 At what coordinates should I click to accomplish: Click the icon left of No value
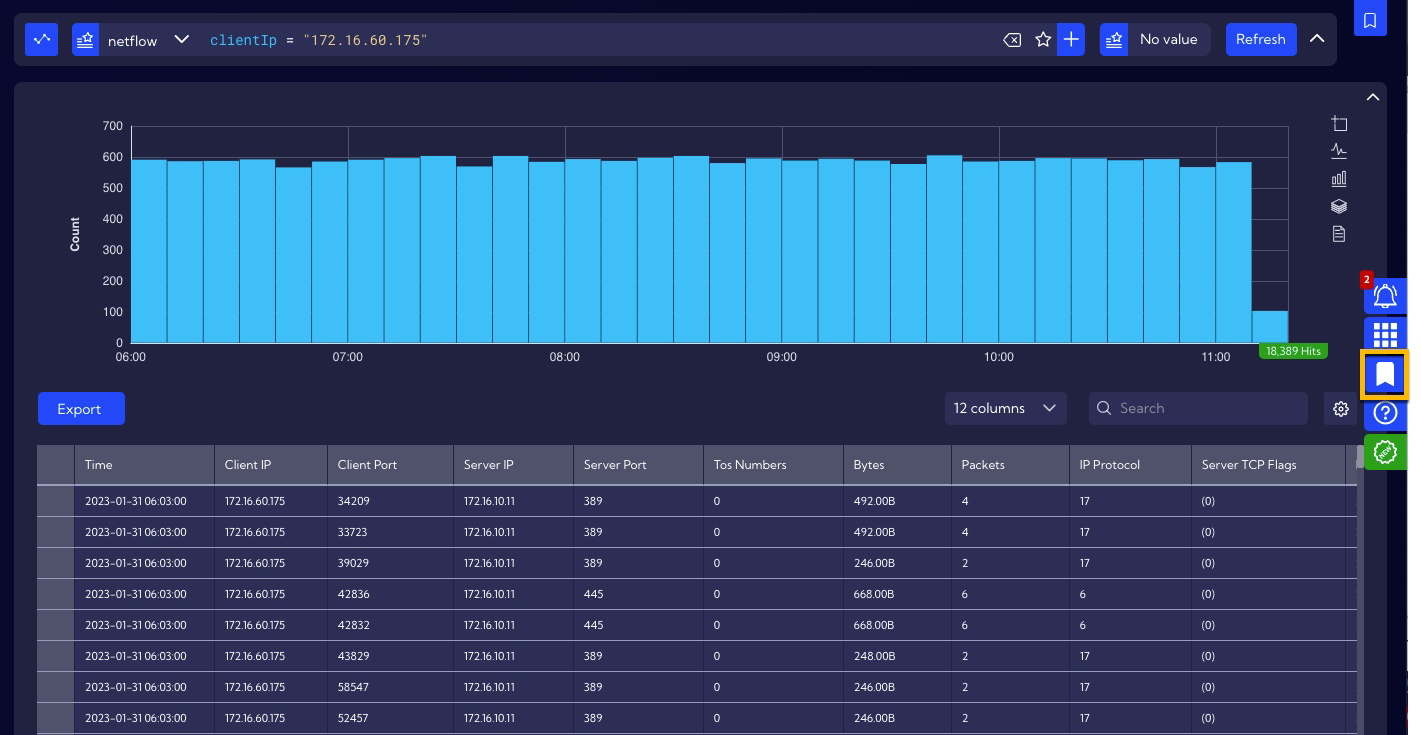(x=1114, y=40)
